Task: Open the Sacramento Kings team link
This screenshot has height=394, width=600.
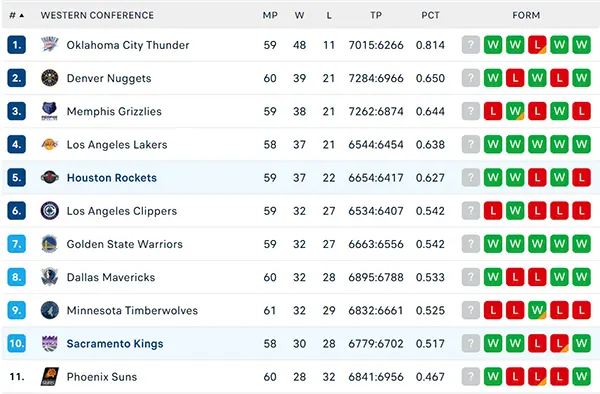Action: pos(115,344)
